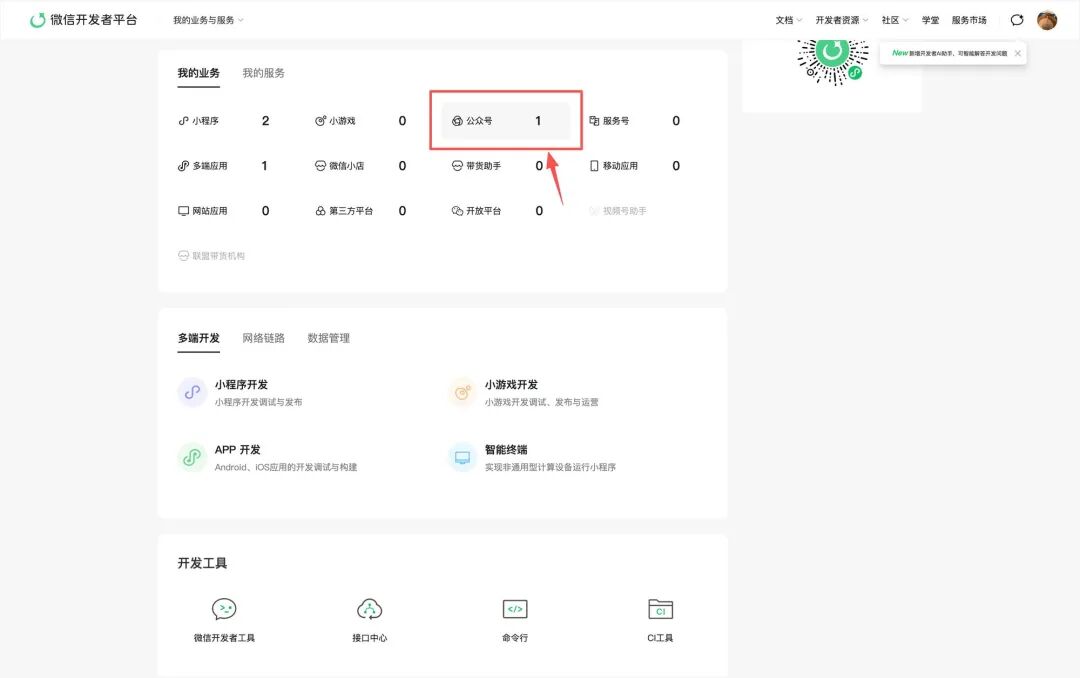Expand the 开发者资源 dropdown
1080x678 pixels.
click(842, 20)
